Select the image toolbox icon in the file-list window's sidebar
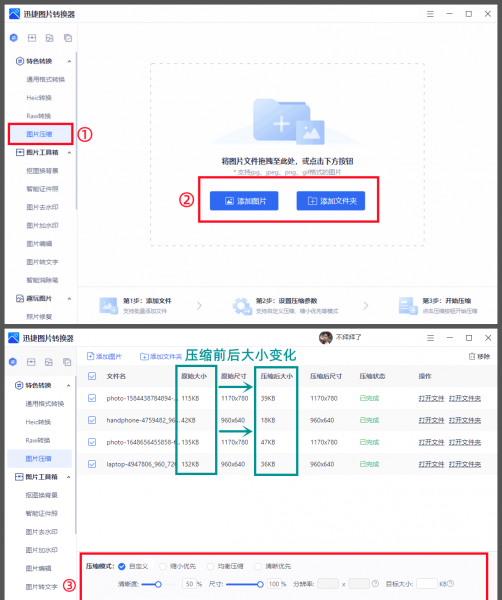Screen dimensions: 502x600 tap(31, 362)
